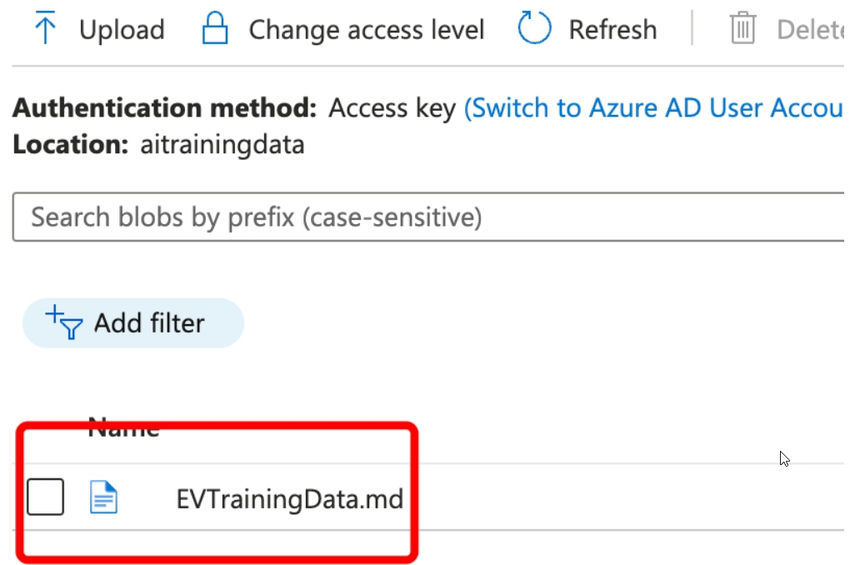
Task: Click the Authentication method label
Action: tap(164, 108)
